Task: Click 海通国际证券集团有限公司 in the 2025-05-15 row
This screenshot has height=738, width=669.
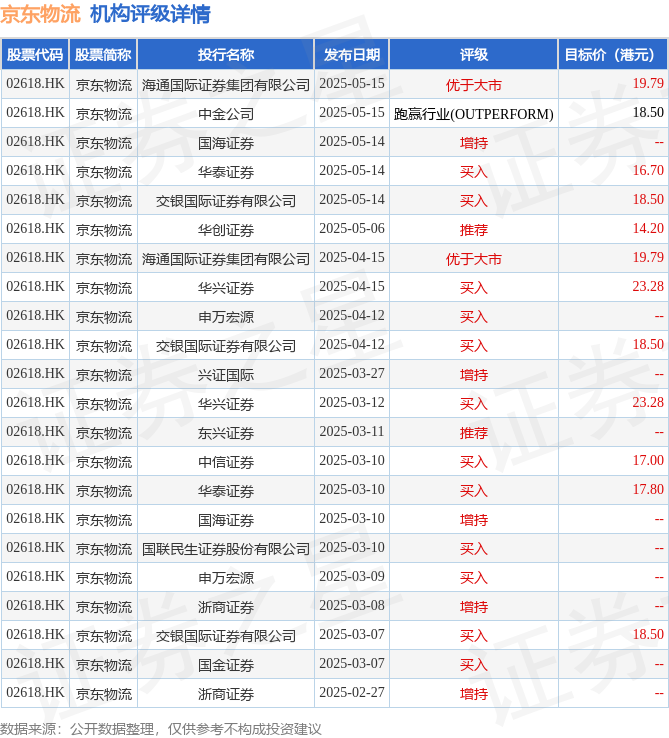Action: (226, 85)
